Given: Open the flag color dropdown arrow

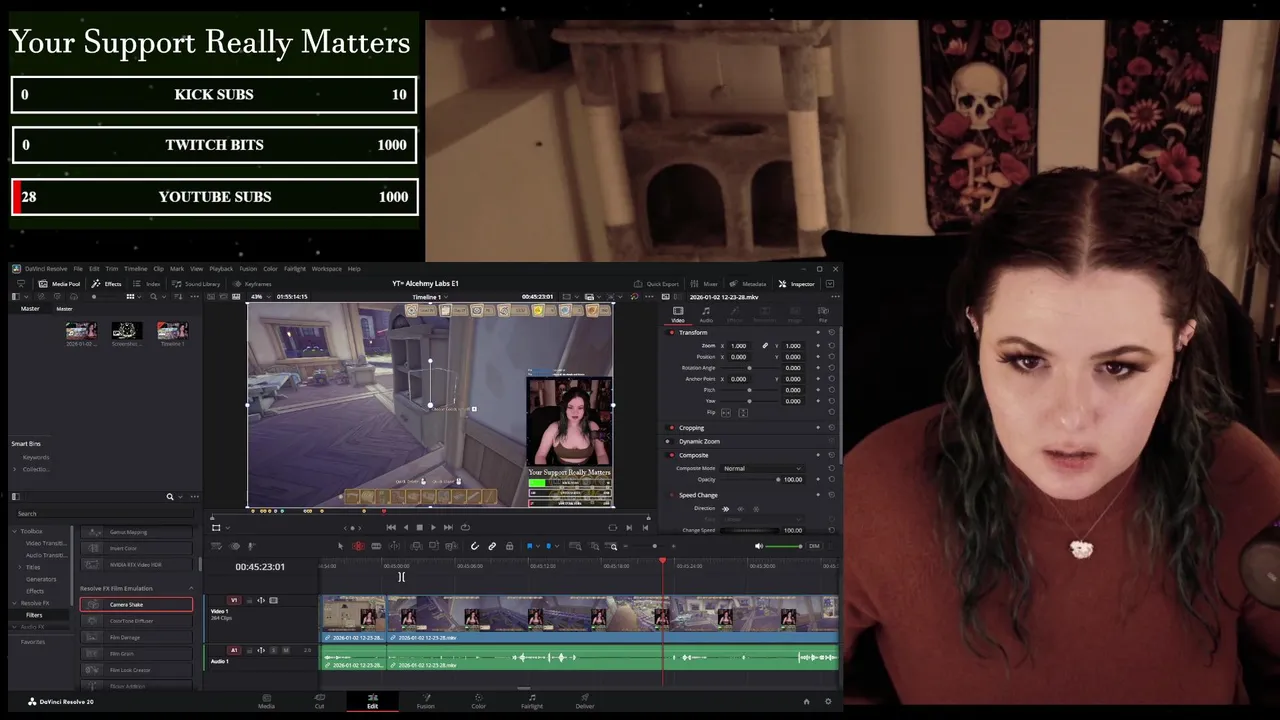Looking at the screenshot, I should (538, 546).
